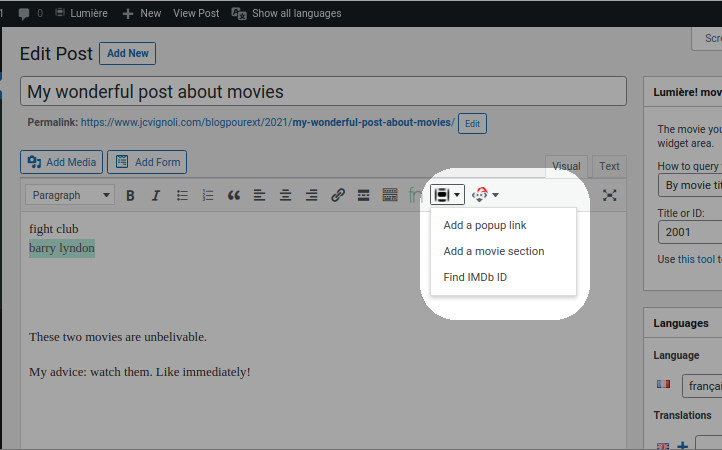The height and width of the screenshot is (450, 722).
Task: Click the insert link icon
Action: point(338,195)
